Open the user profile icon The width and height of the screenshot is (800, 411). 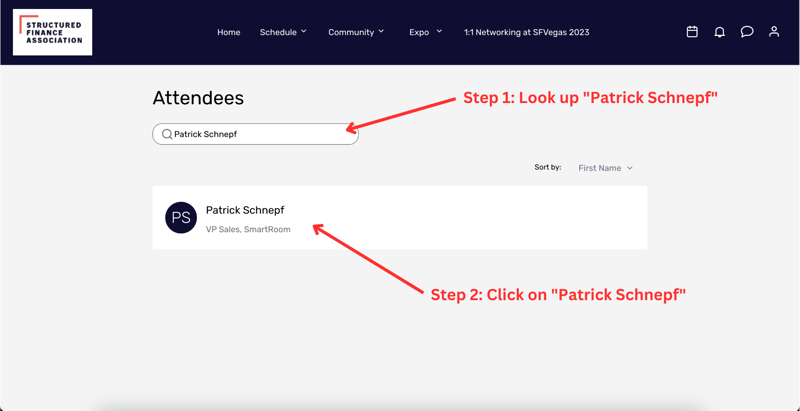point(774,32)
